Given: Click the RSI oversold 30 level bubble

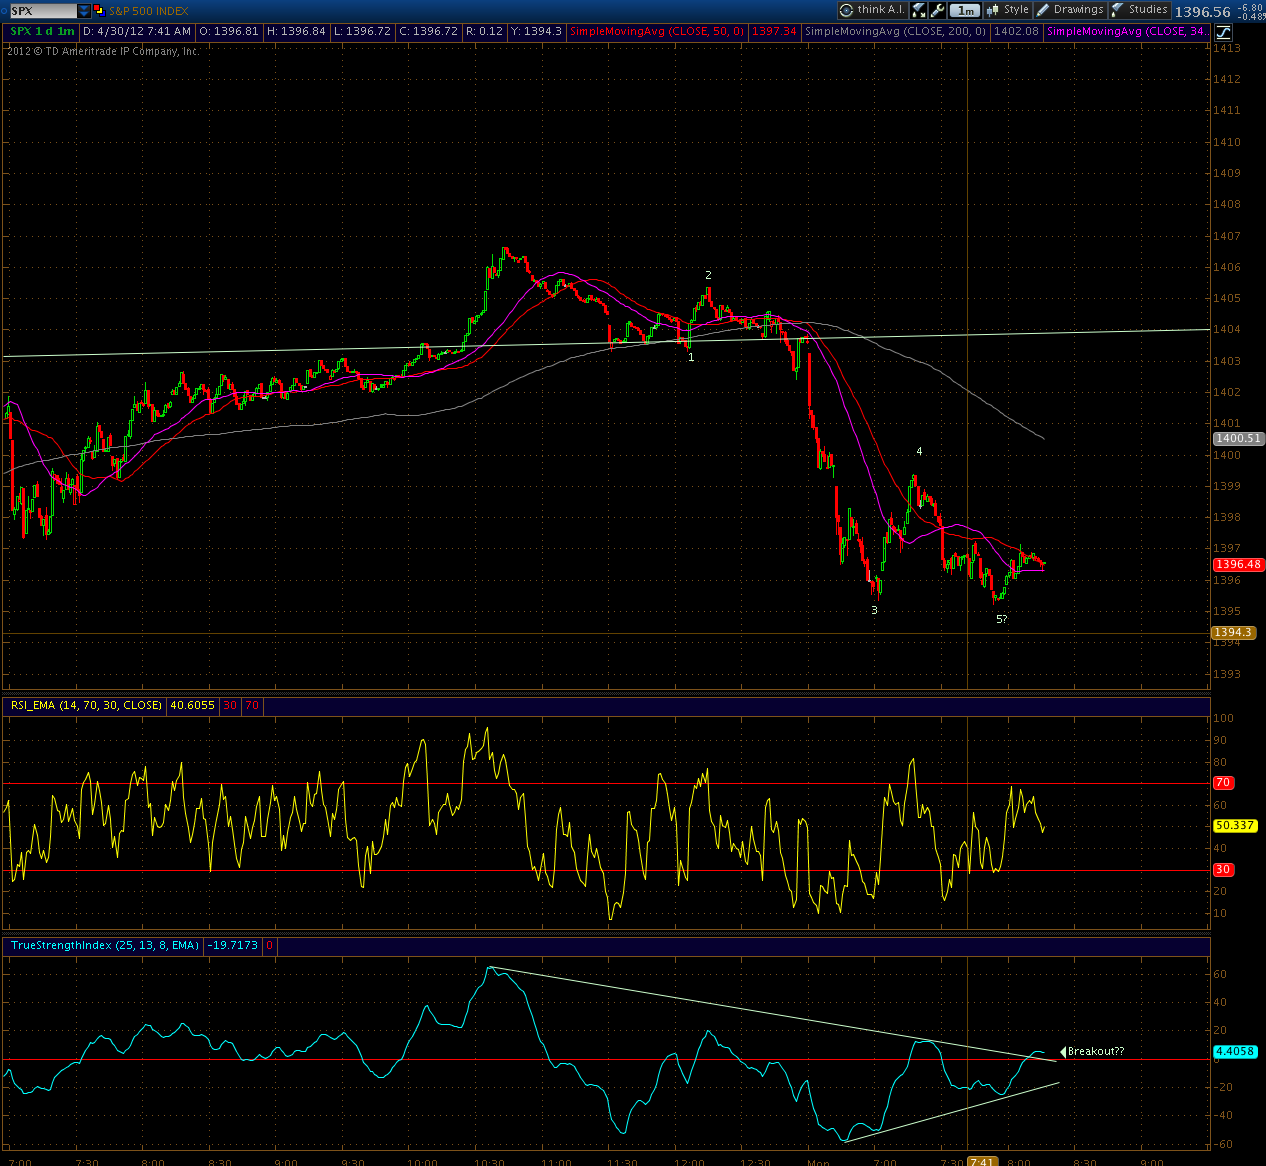Looking at the screenshot, I should [x=1222, y=869].
